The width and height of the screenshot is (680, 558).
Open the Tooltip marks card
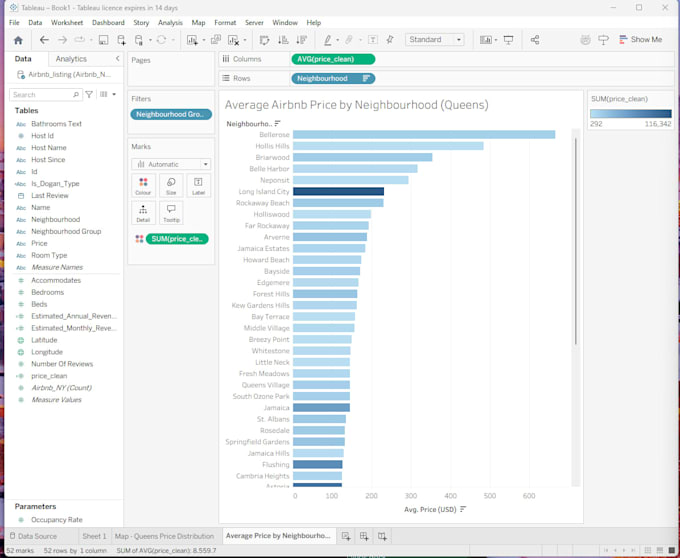coord(171,213)
